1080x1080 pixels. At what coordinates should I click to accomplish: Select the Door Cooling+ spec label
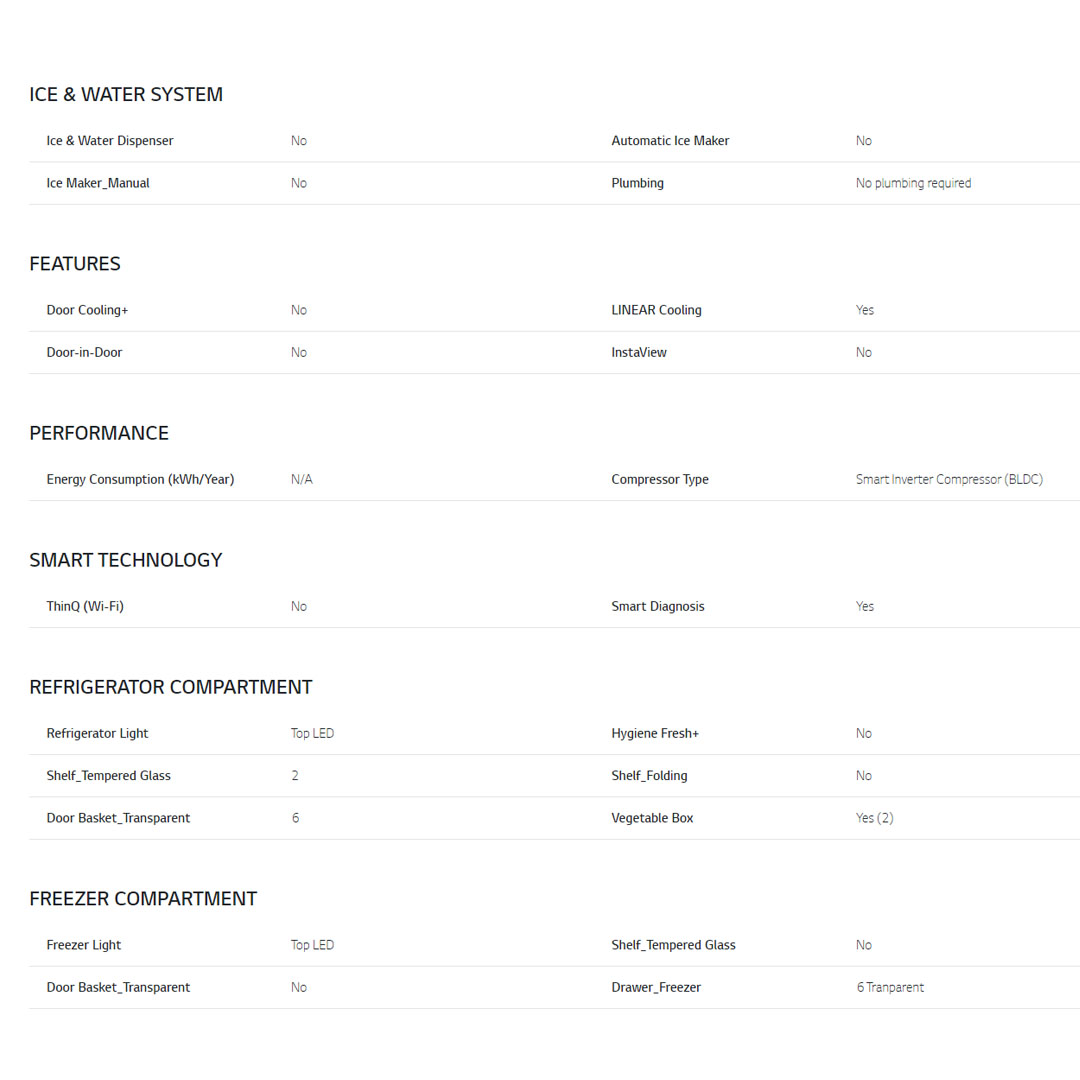87,310
